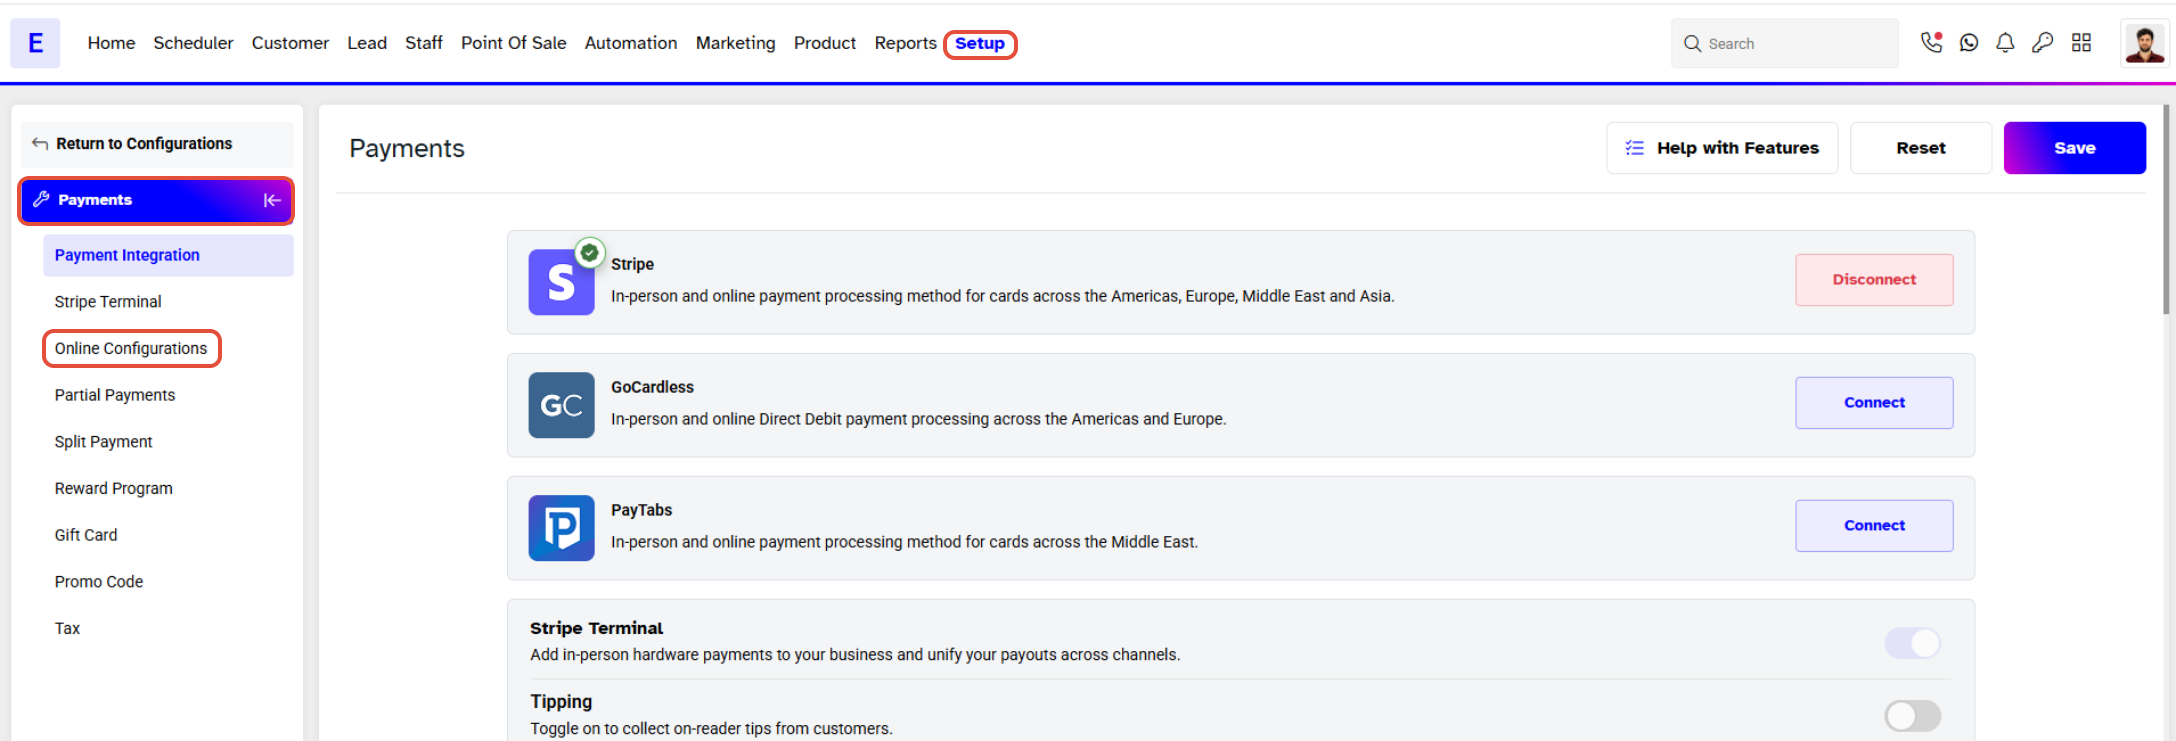2176x741 pixels.
Task: Focus the Search input field
Action: click(1785, 43)
